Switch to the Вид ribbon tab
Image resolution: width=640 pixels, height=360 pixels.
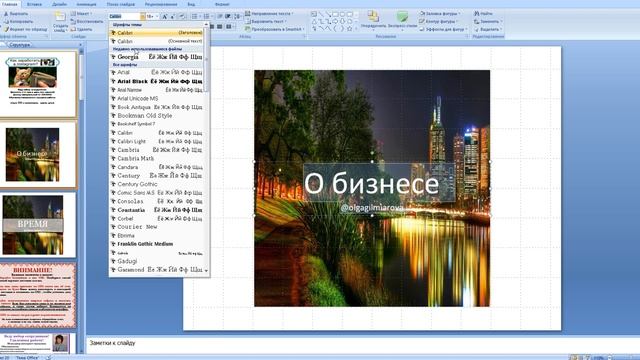tap(191, 4)
